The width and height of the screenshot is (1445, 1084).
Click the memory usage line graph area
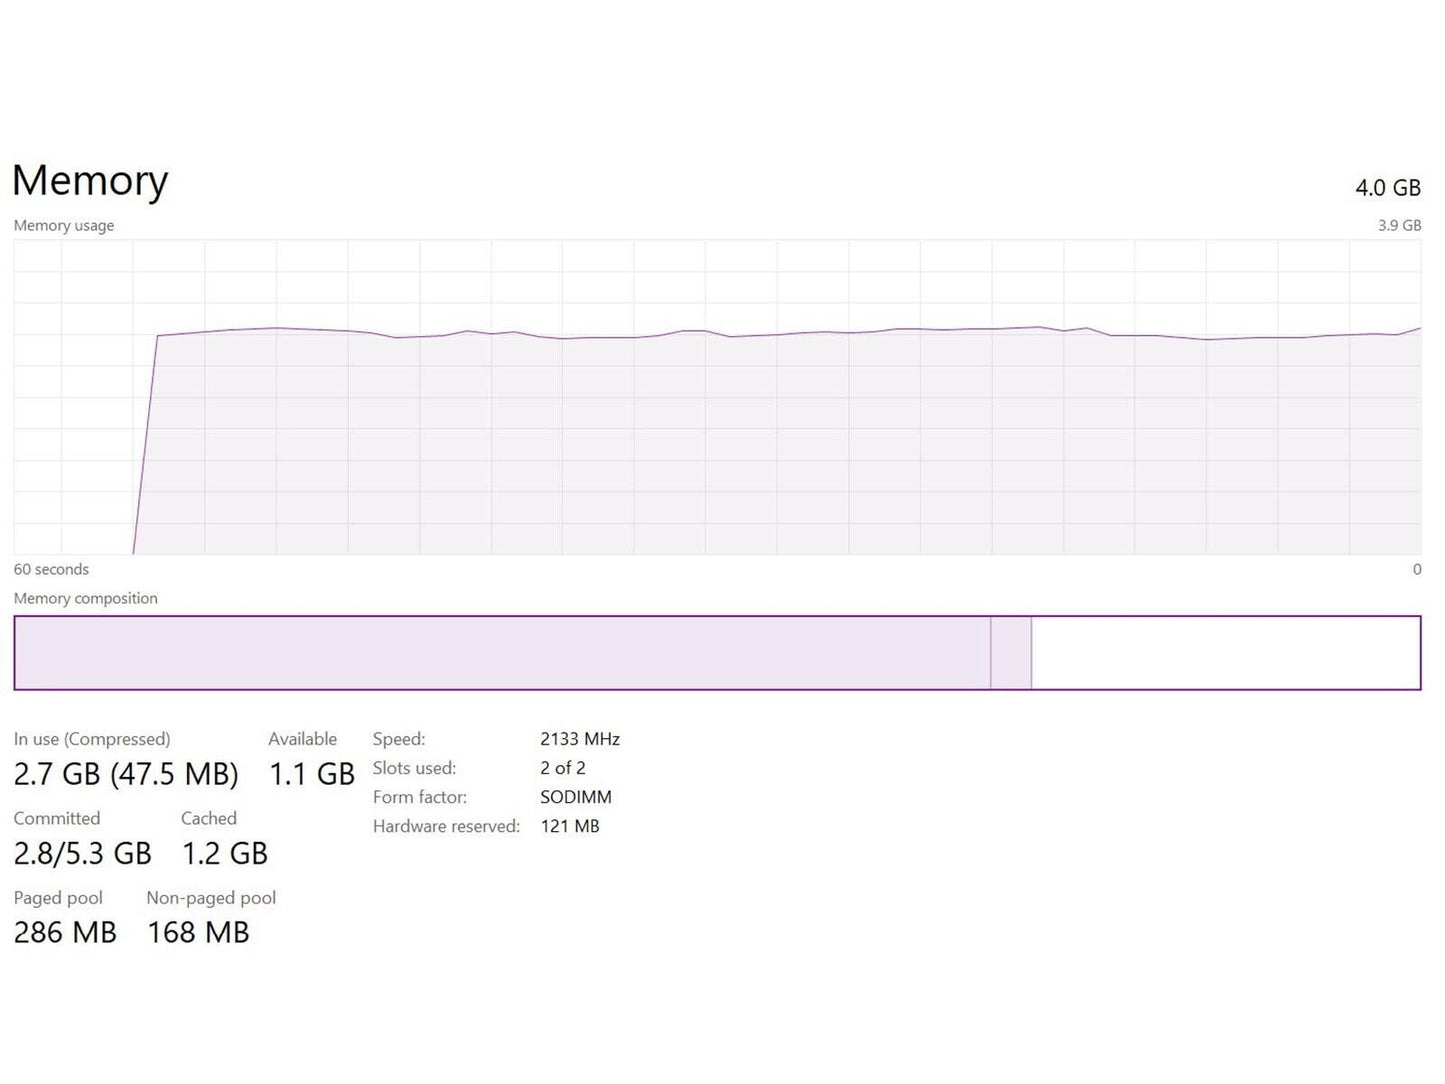pos(716,440)
